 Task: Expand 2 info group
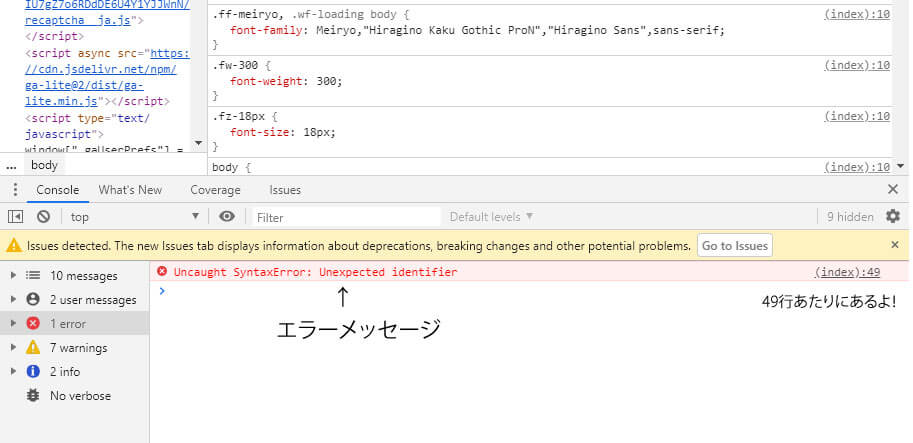coord(13,371)
